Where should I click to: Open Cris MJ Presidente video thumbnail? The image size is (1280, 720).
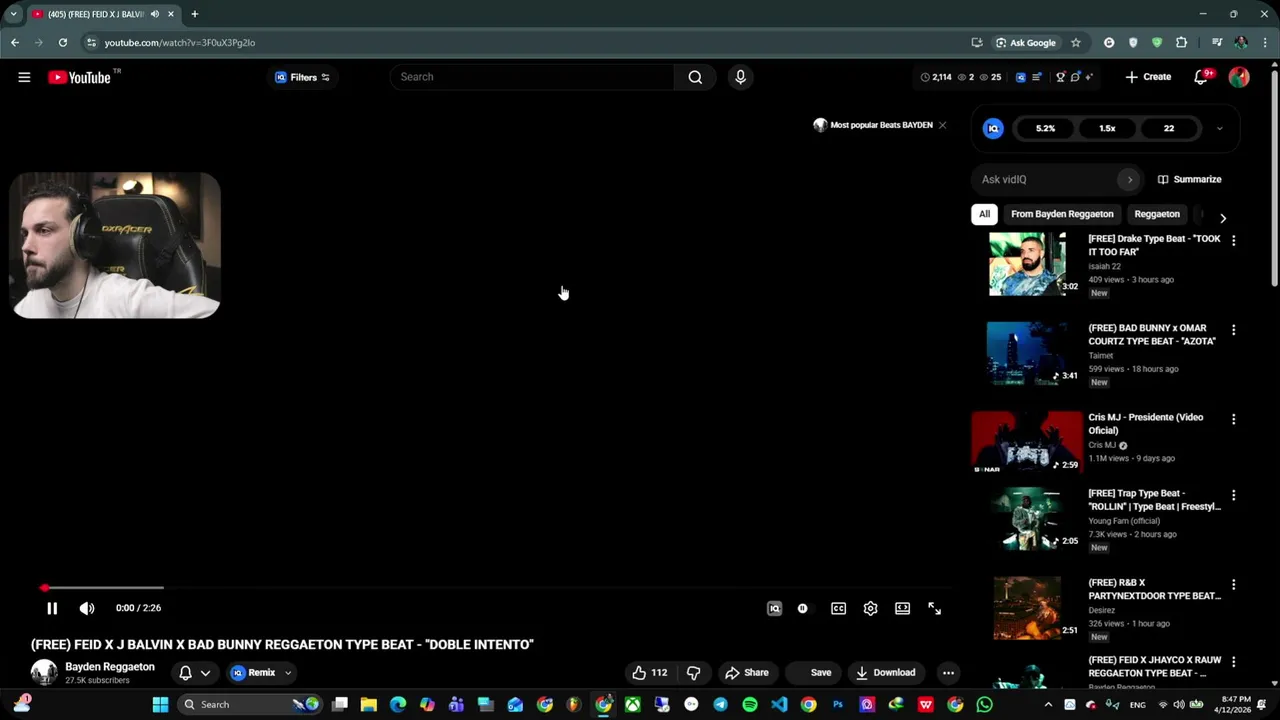[x=1027, y=441]
